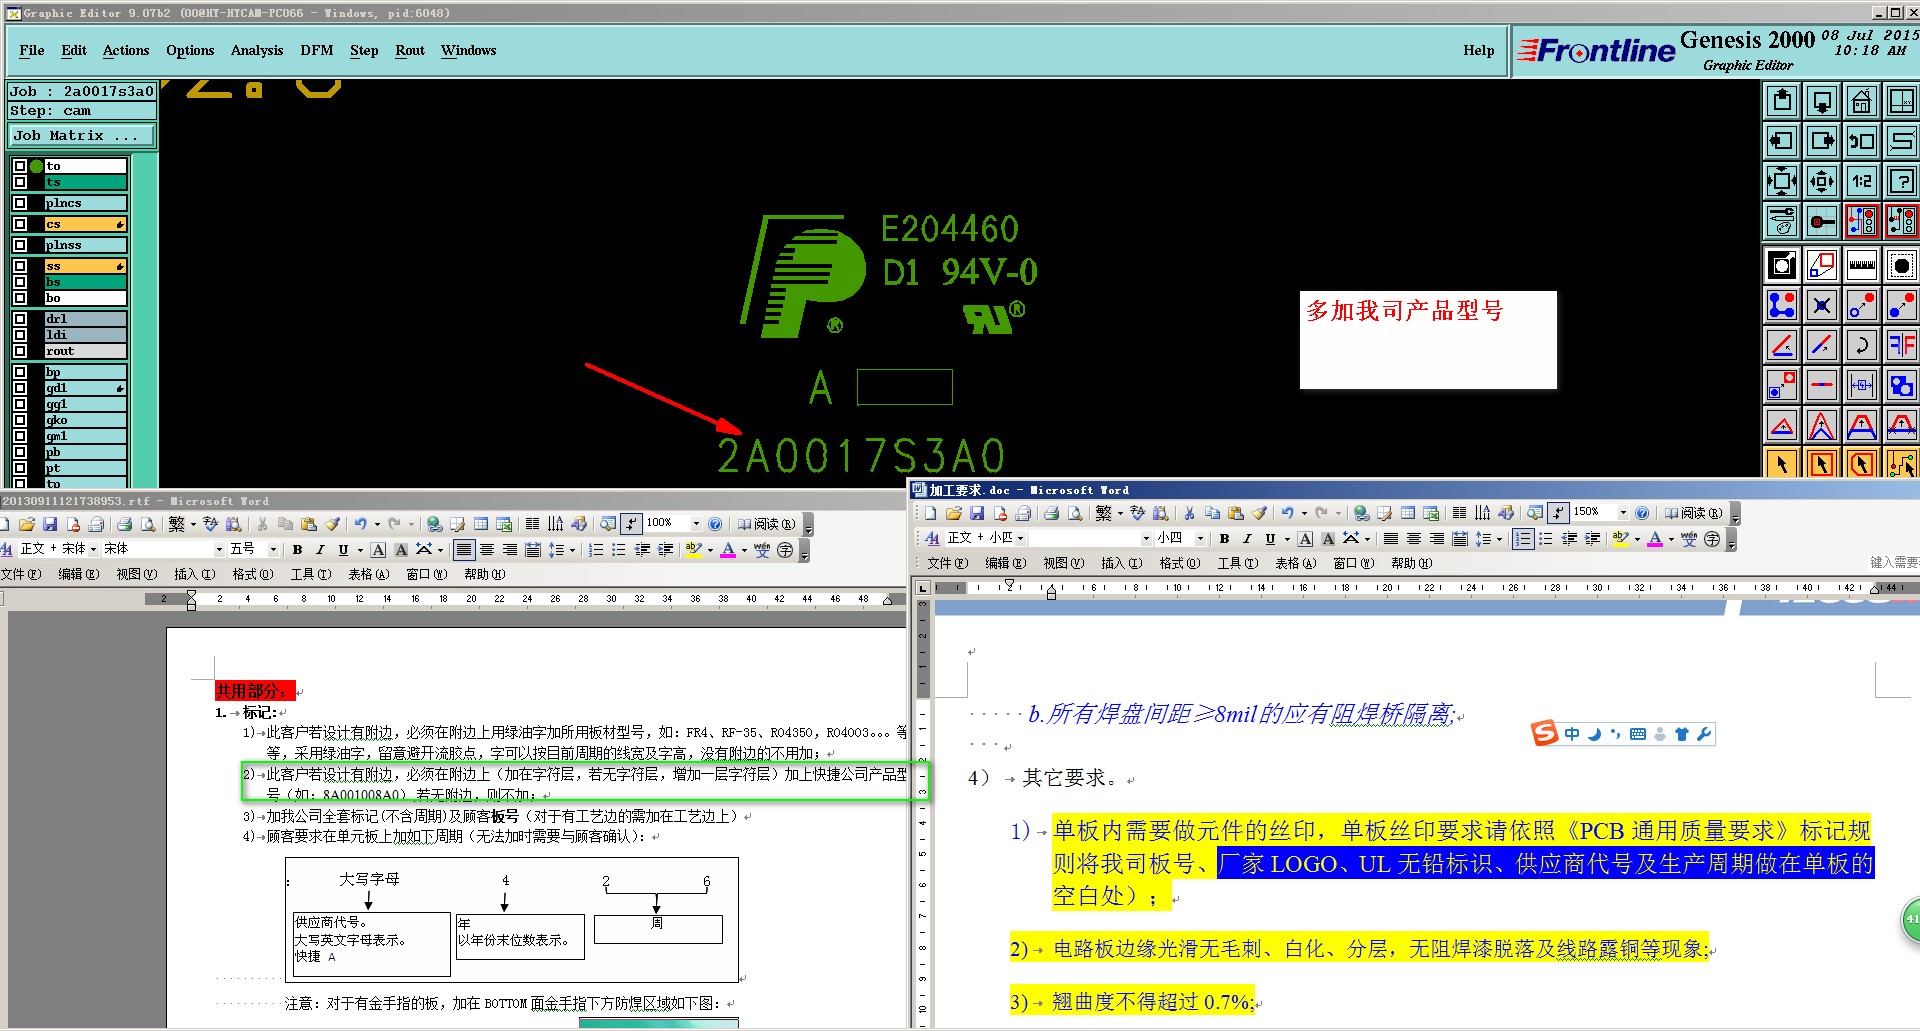The height and width of the screenshot is (1031, 1920).
Task: Click the pan up icon in Genesis toolbar
Action: coord(1782,101)
